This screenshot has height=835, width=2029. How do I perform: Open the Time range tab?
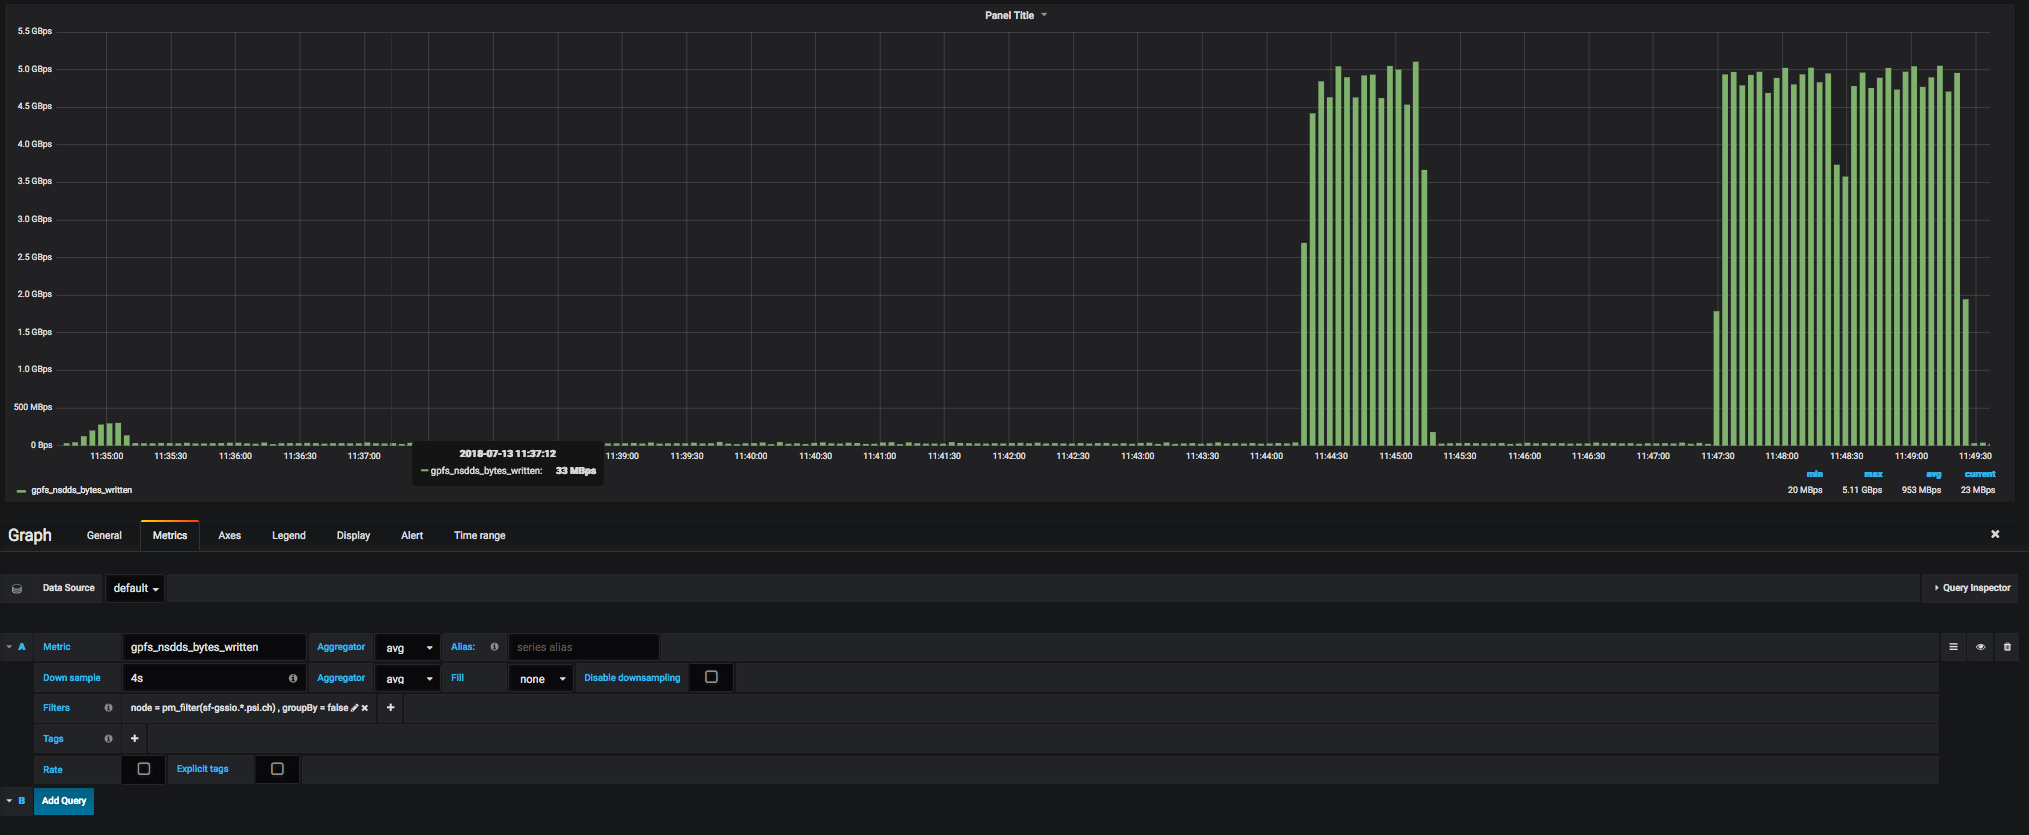pos(479,536)
